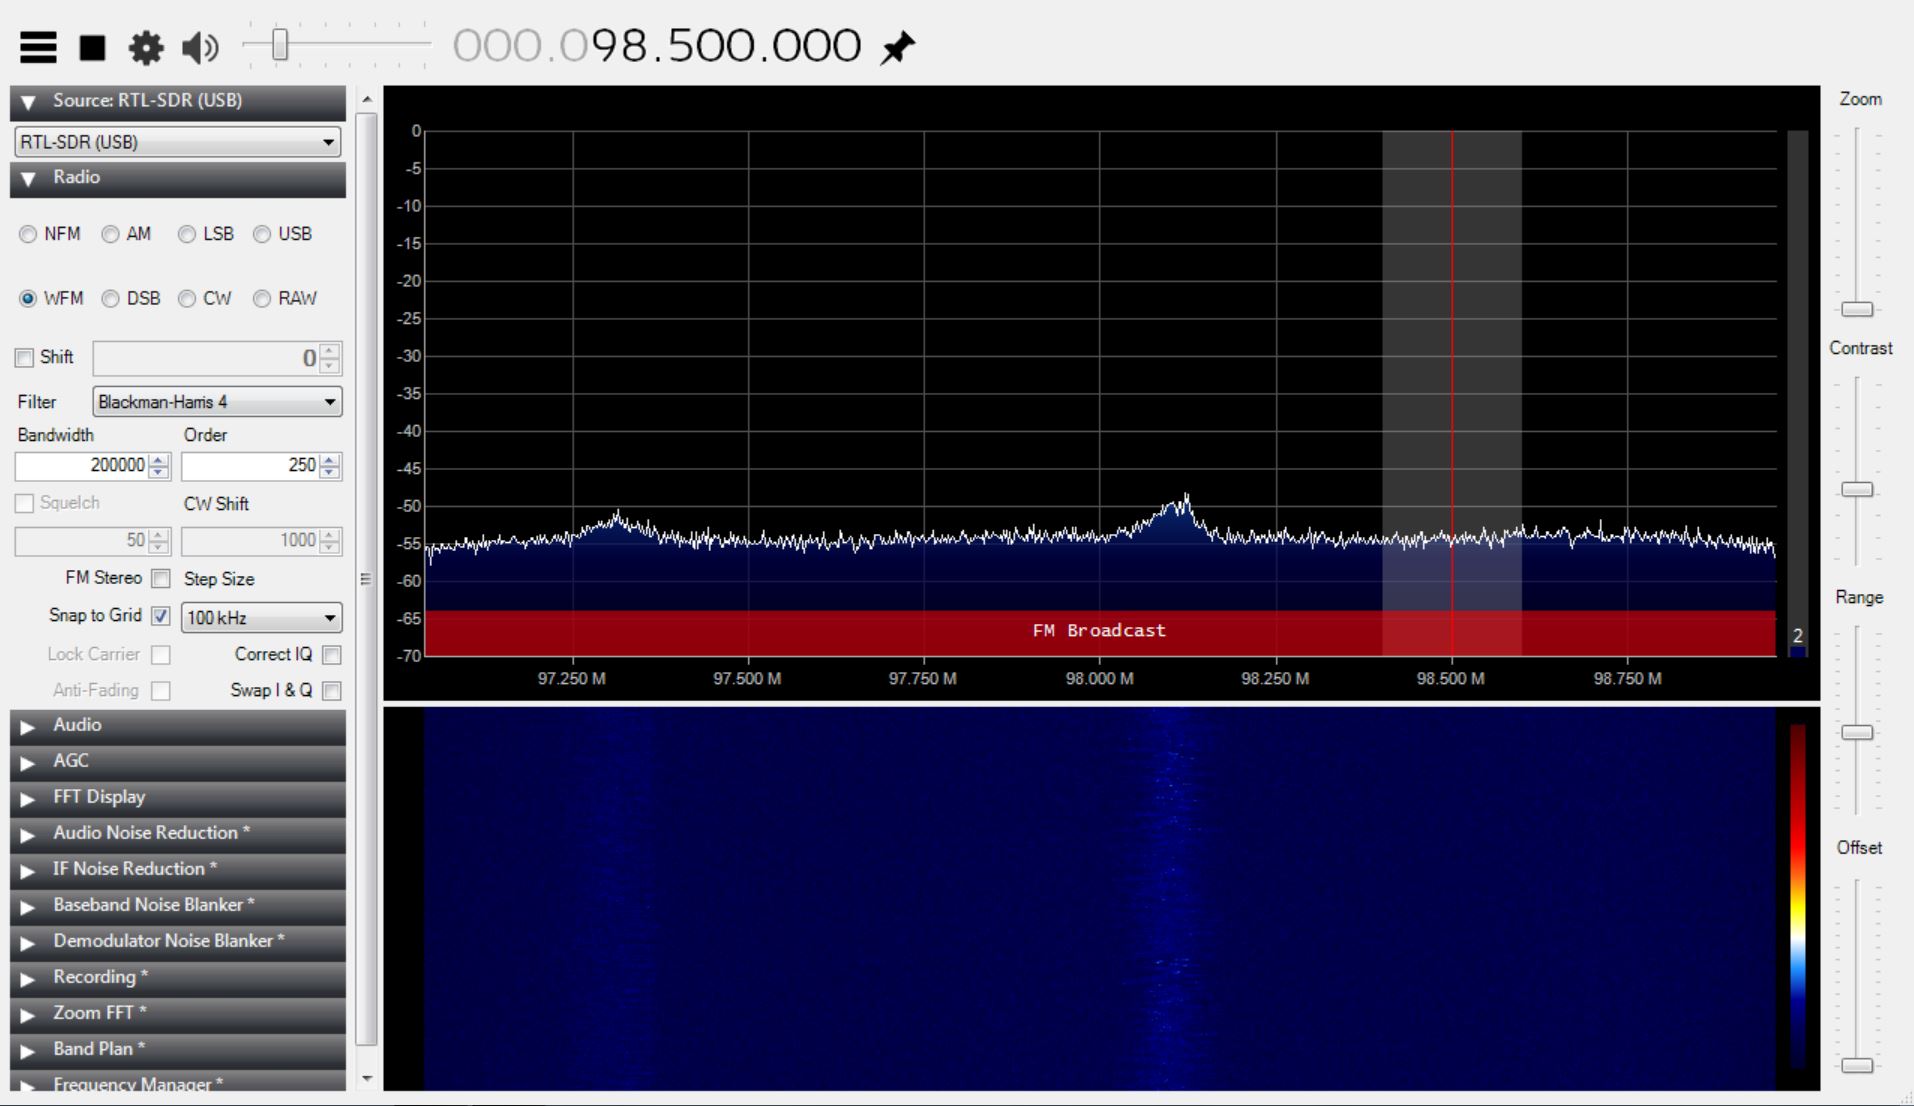Open the RTL-SDR source device dropdown
The width and height of the screenshot is (1914, 1106).
click(176, 141)
